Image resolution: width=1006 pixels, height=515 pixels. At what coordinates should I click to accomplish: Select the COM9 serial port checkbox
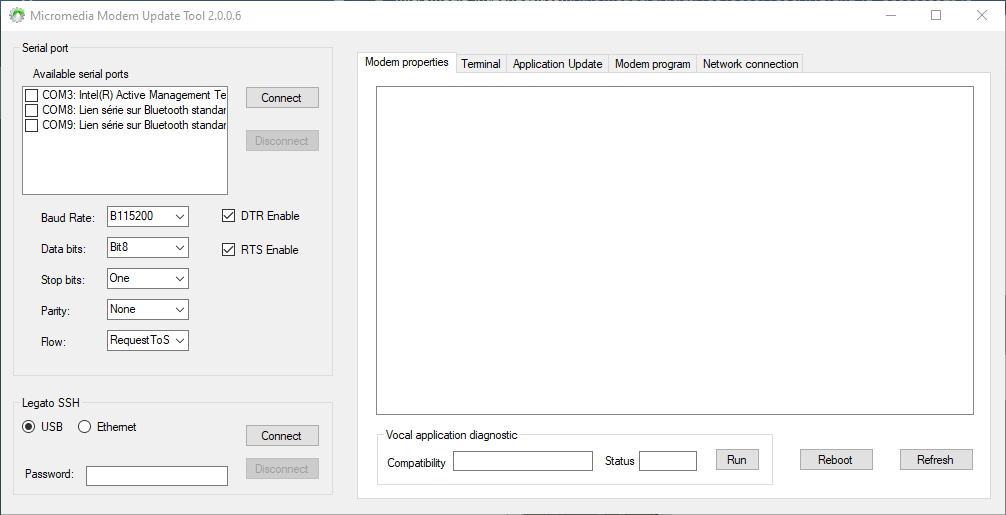click(32, 126)
